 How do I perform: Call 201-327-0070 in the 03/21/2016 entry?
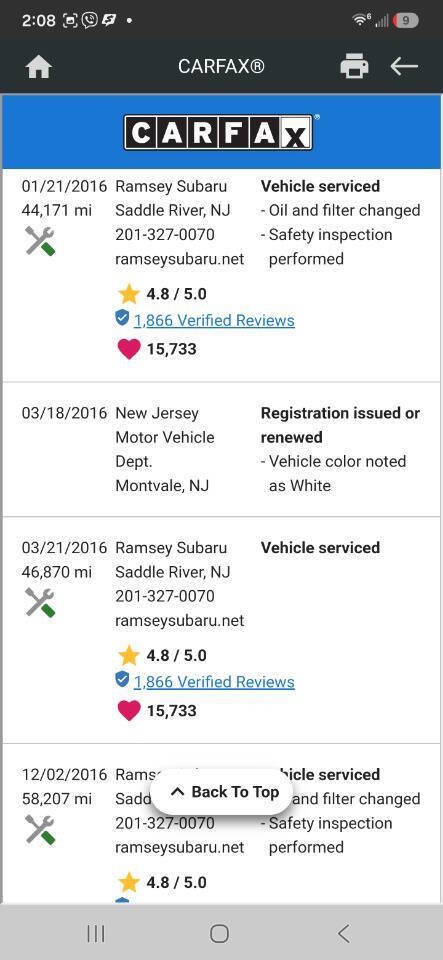pyautogui.click(x=165, y=596)
